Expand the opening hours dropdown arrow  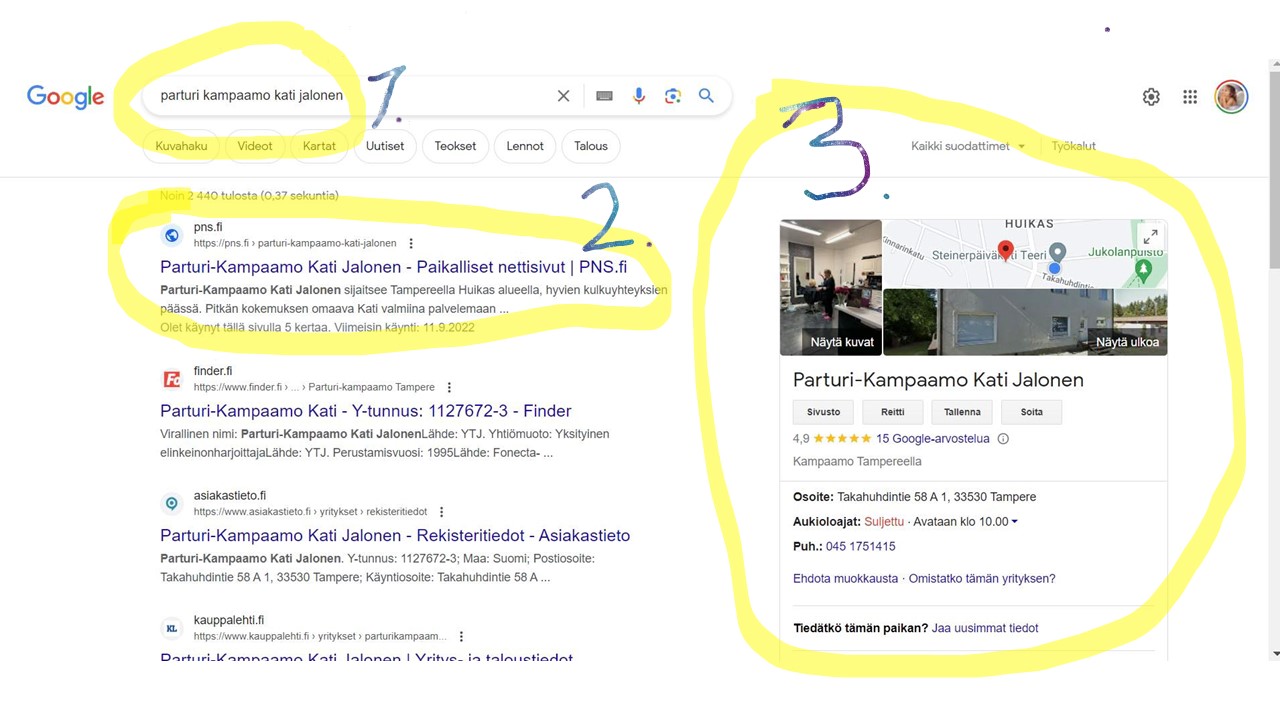point(1014,522)
